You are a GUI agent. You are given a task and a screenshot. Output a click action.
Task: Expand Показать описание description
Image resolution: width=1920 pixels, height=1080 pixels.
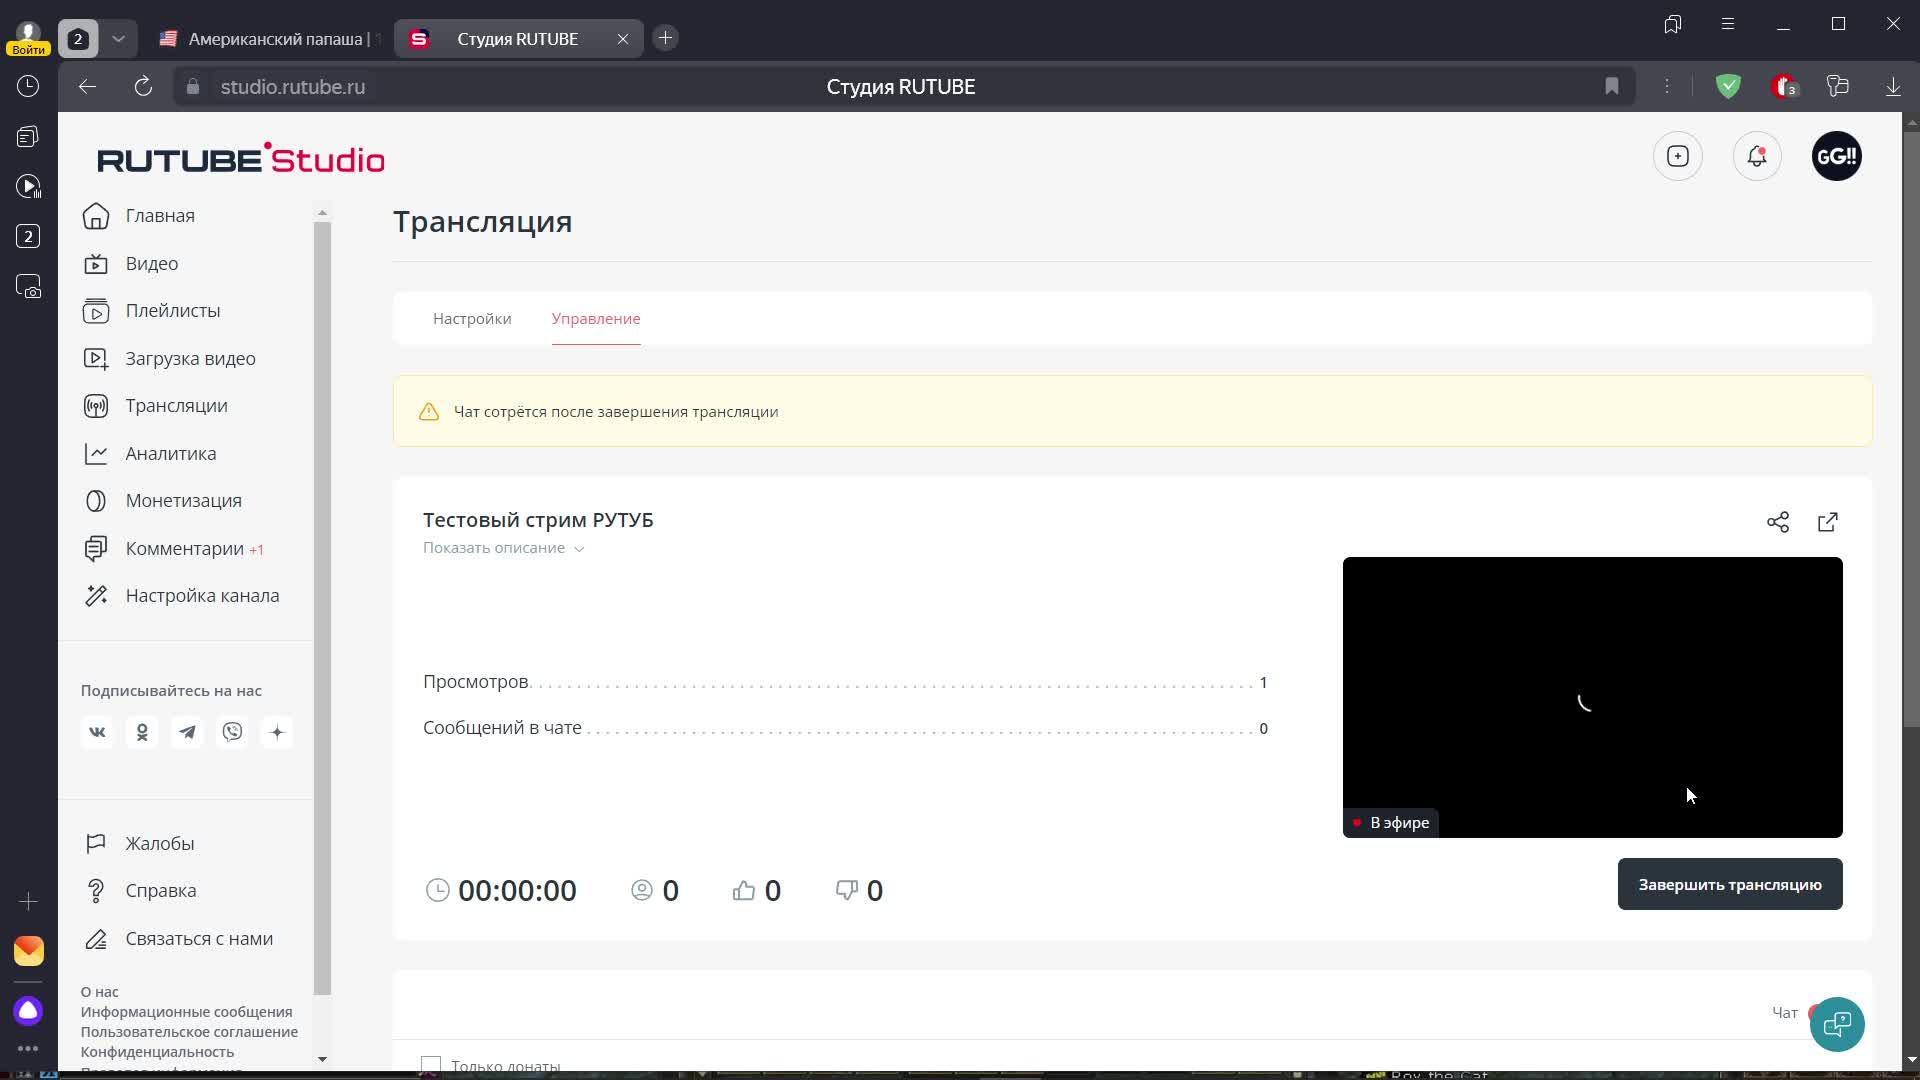(503, 548)
